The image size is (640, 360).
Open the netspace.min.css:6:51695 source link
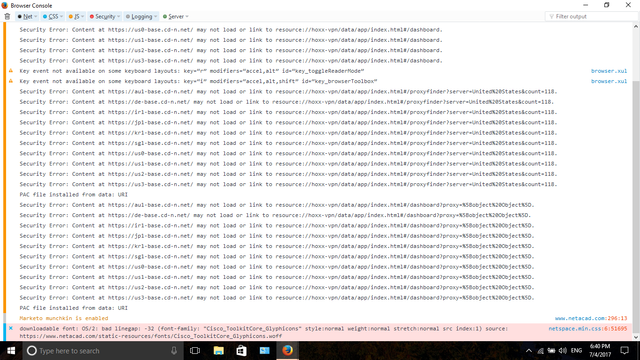click(x=587, y=328)
